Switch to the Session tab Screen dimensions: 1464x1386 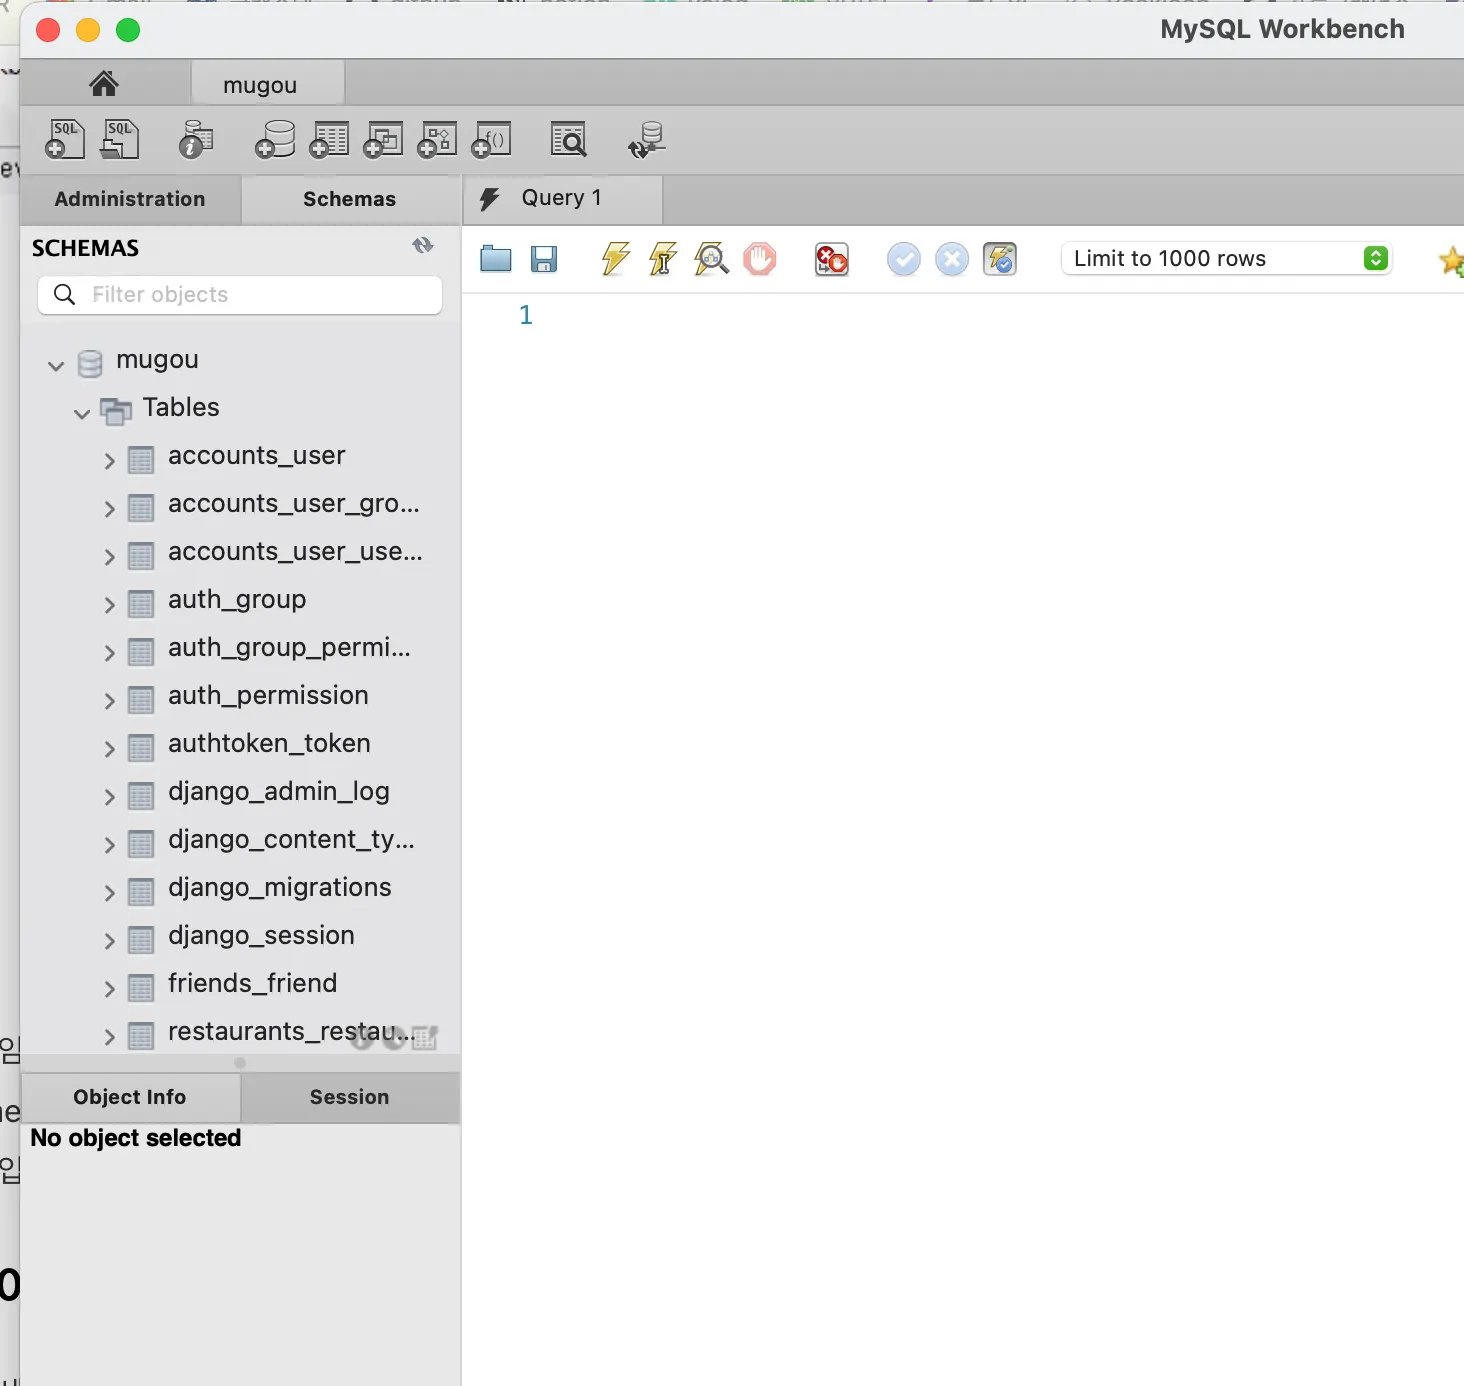(x=350, y=1097)
